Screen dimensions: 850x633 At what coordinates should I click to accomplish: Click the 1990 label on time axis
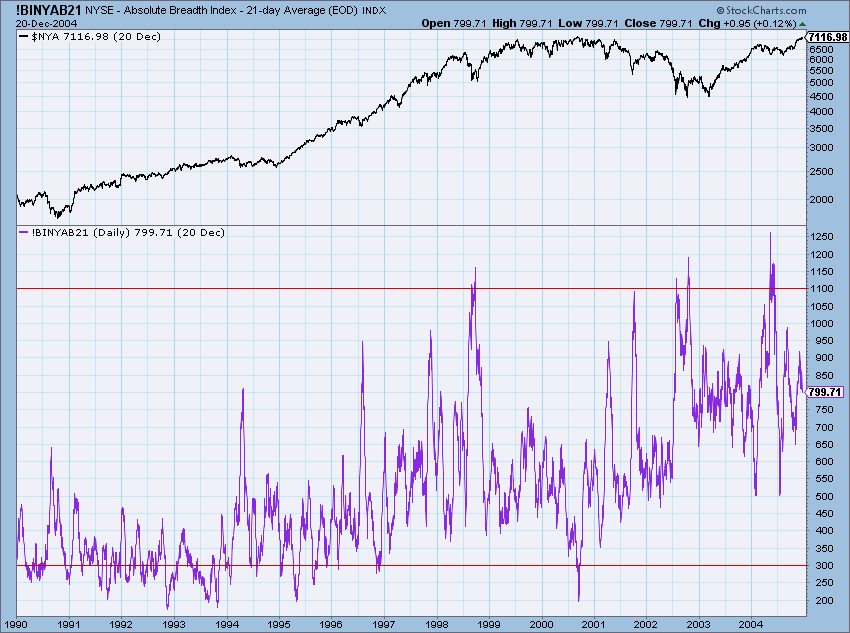pyautogui.click(x=16, y=624)
